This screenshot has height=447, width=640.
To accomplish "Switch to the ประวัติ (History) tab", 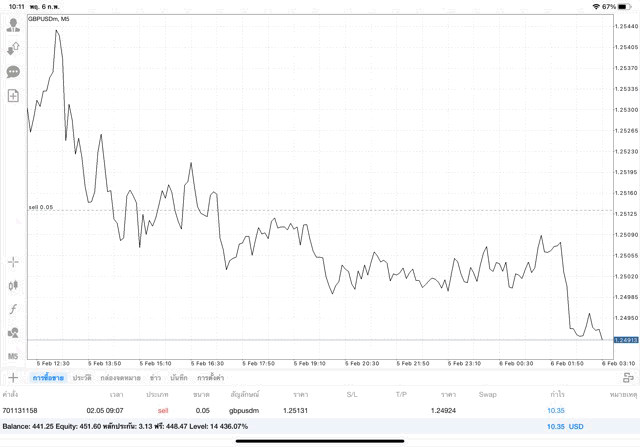I will tap(82, 378).
